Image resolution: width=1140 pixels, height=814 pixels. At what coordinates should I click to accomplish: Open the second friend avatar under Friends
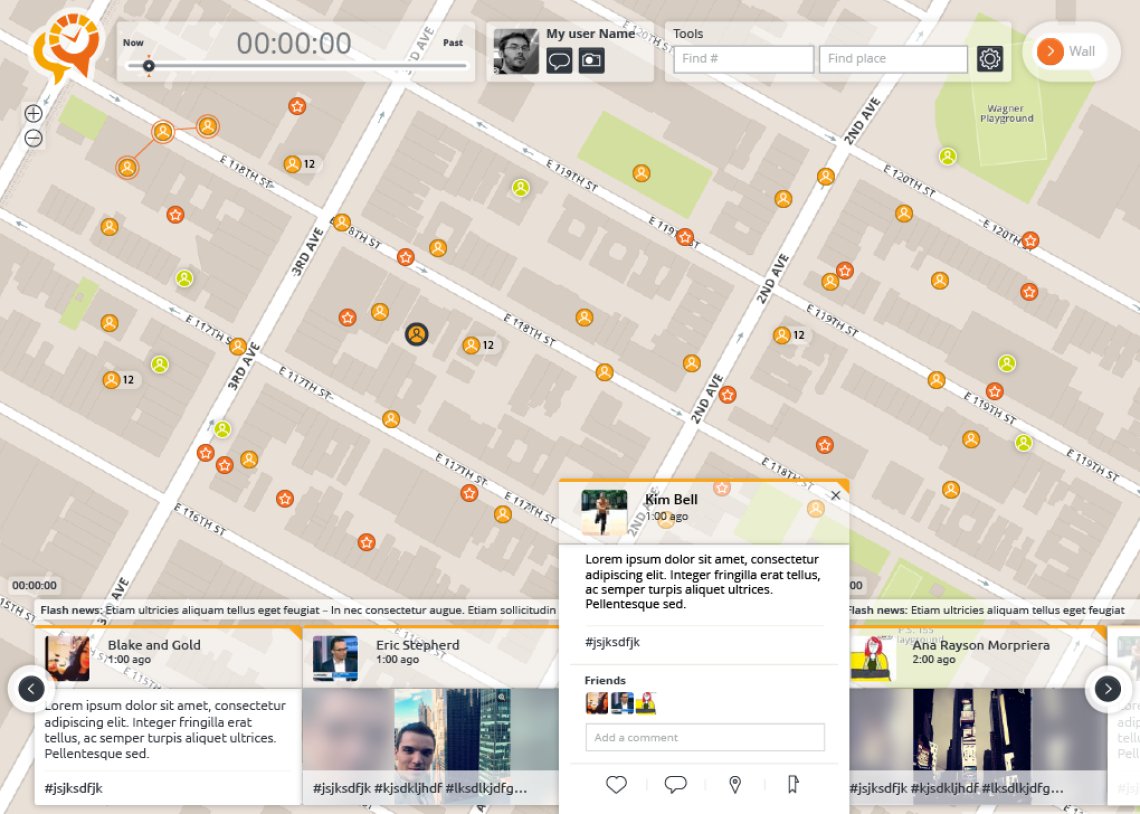click(x=622, y=703)
